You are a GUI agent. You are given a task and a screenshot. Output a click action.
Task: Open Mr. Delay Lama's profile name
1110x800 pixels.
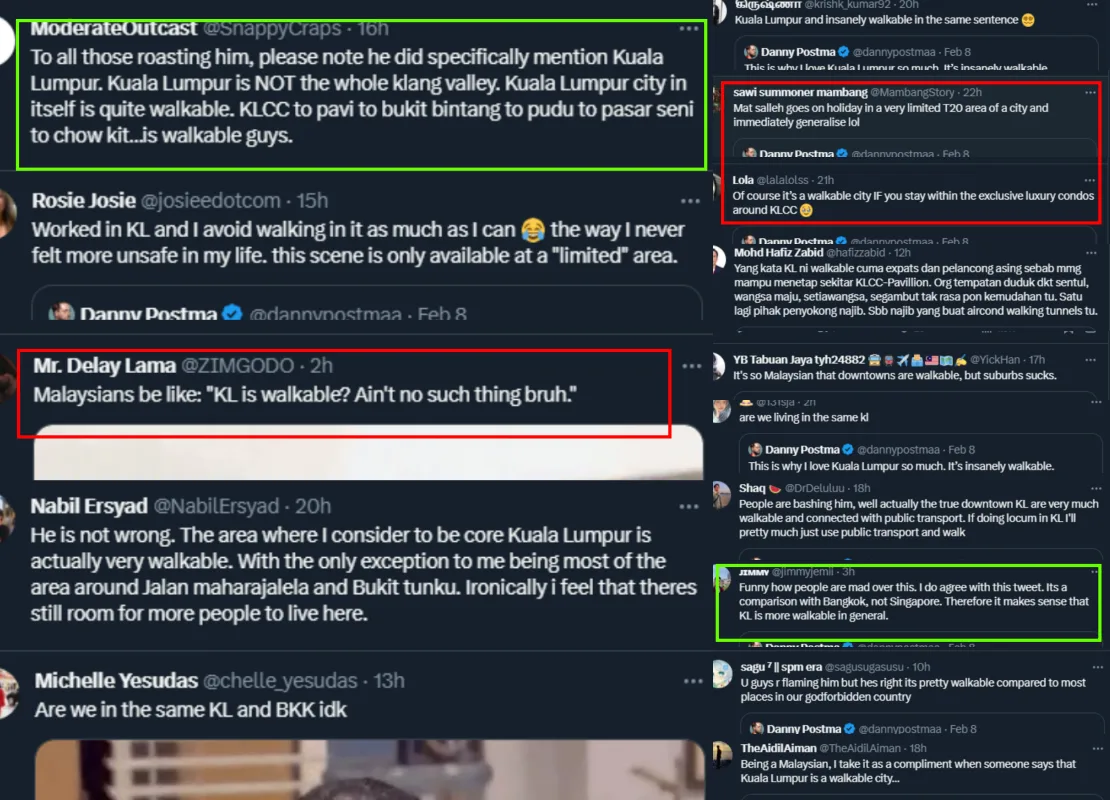104,365
